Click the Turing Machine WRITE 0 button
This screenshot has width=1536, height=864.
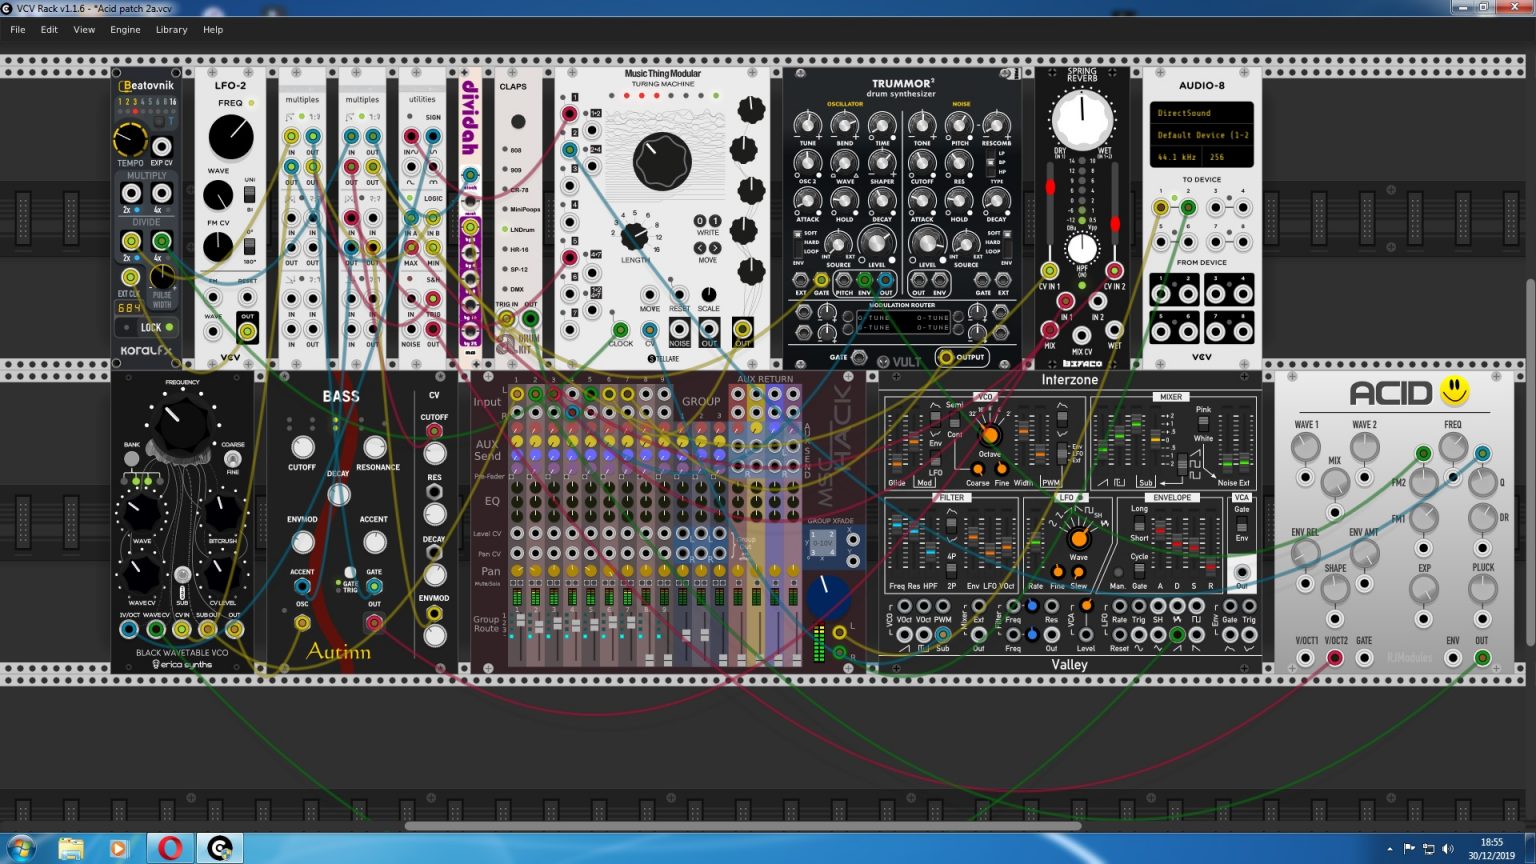click(x=700, y=221)
